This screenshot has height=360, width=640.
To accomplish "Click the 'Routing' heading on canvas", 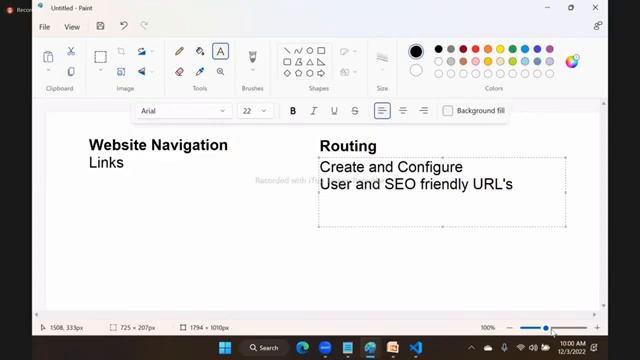I will pyautogui.click(x=348, y=146).
